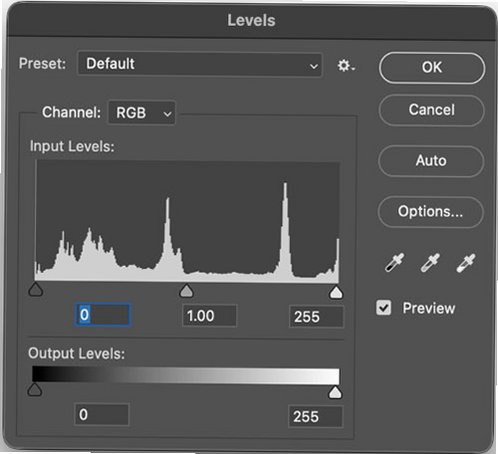The width and height of the screenshot is (498, 454).
Task: Grab the input midtone gray slider
Action: [x=186, y=291]
